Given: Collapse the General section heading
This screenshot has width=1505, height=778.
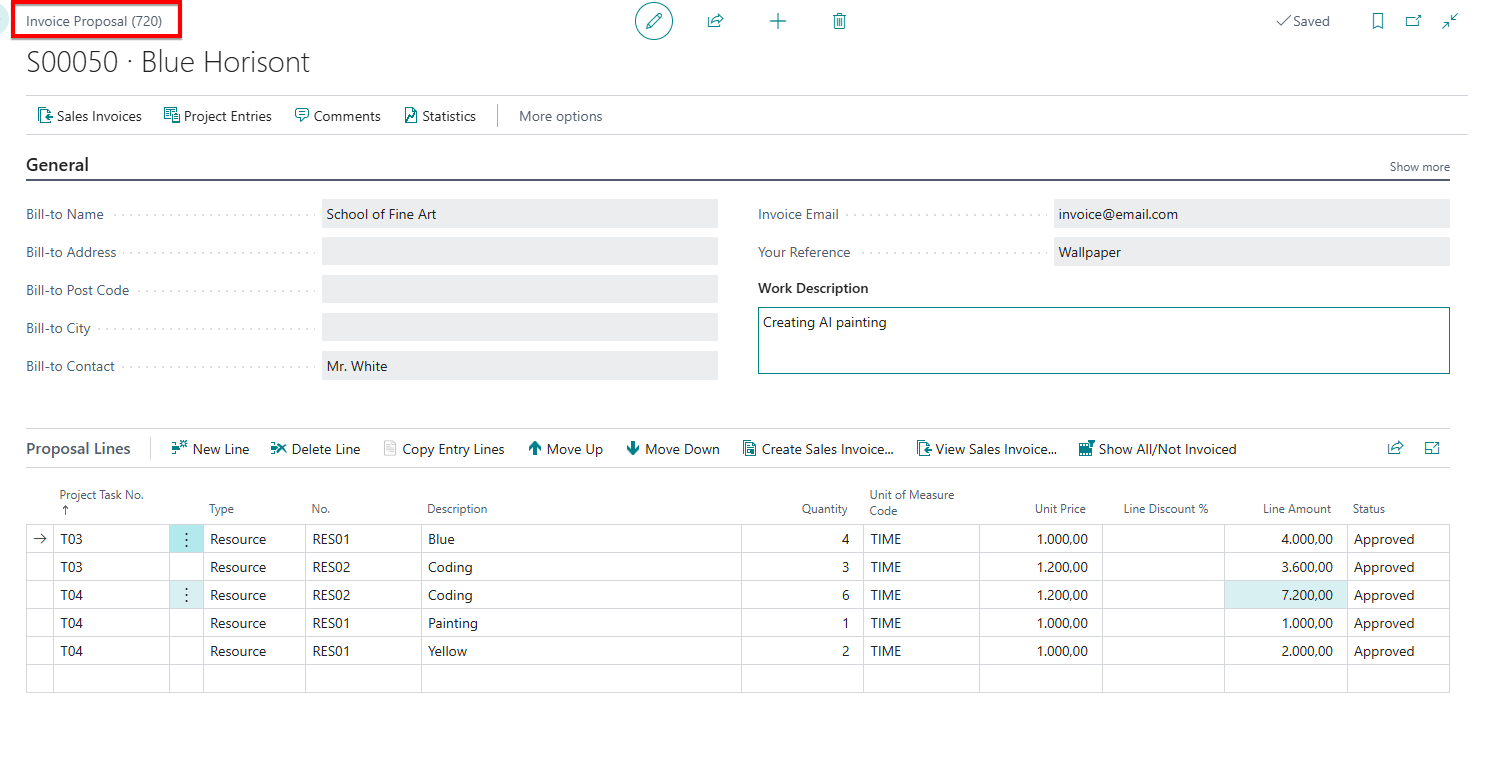Looking at the screenshot, I should click(57, 165).
